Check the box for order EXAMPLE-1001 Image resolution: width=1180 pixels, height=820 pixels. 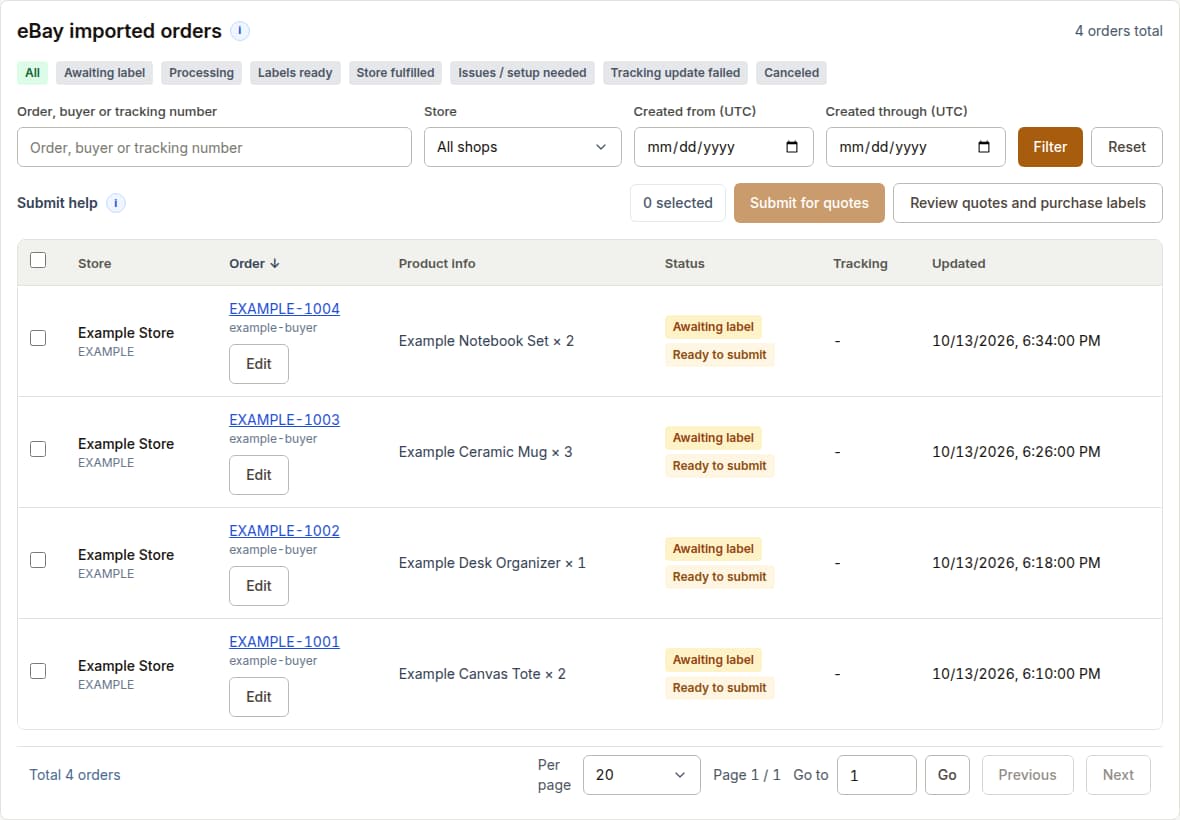[38, 671]
